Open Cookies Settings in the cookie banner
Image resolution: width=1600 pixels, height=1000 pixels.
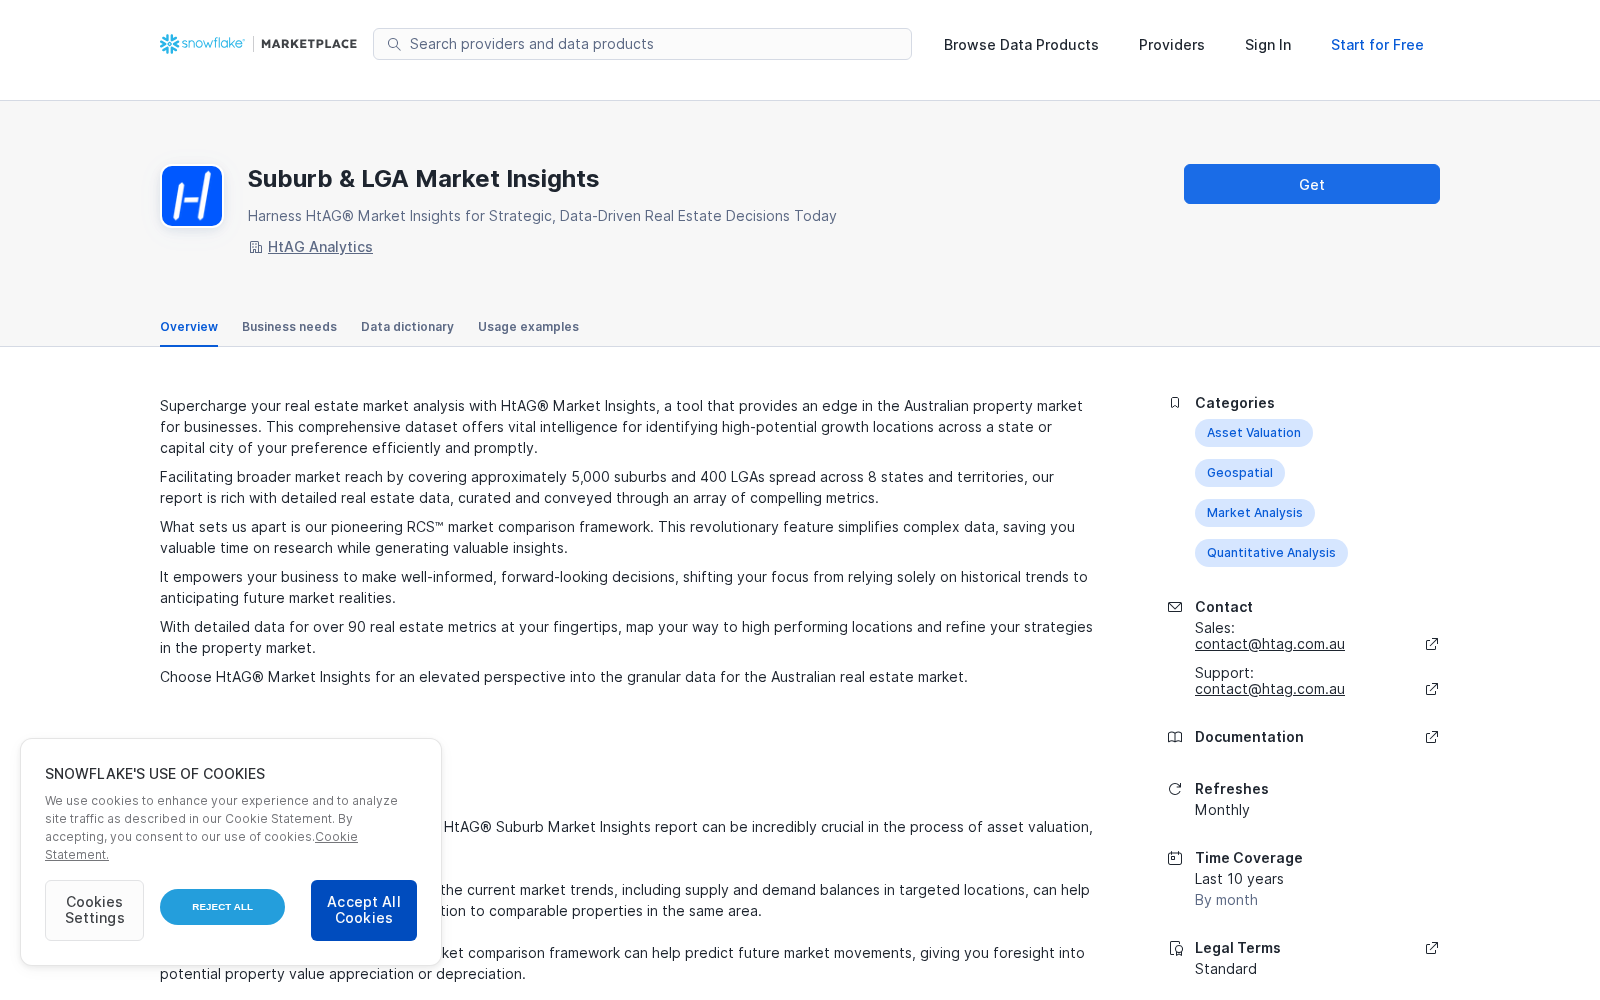[x=94, y=910]
